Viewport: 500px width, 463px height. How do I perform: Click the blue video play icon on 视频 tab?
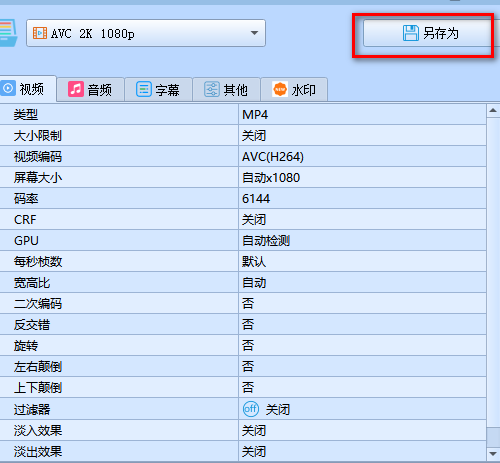pyautogui.click(x=8, y=89)
